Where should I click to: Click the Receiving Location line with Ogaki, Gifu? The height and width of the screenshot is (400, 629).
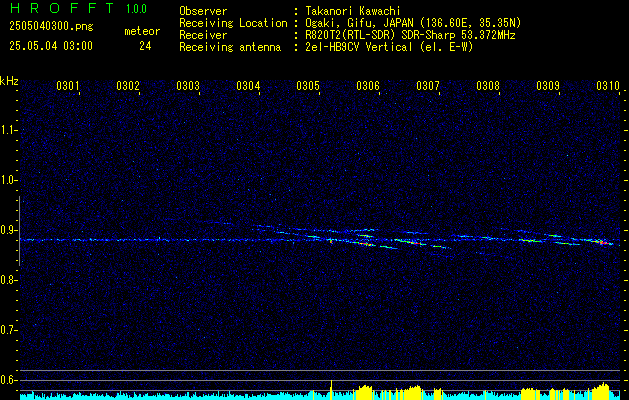350,23
